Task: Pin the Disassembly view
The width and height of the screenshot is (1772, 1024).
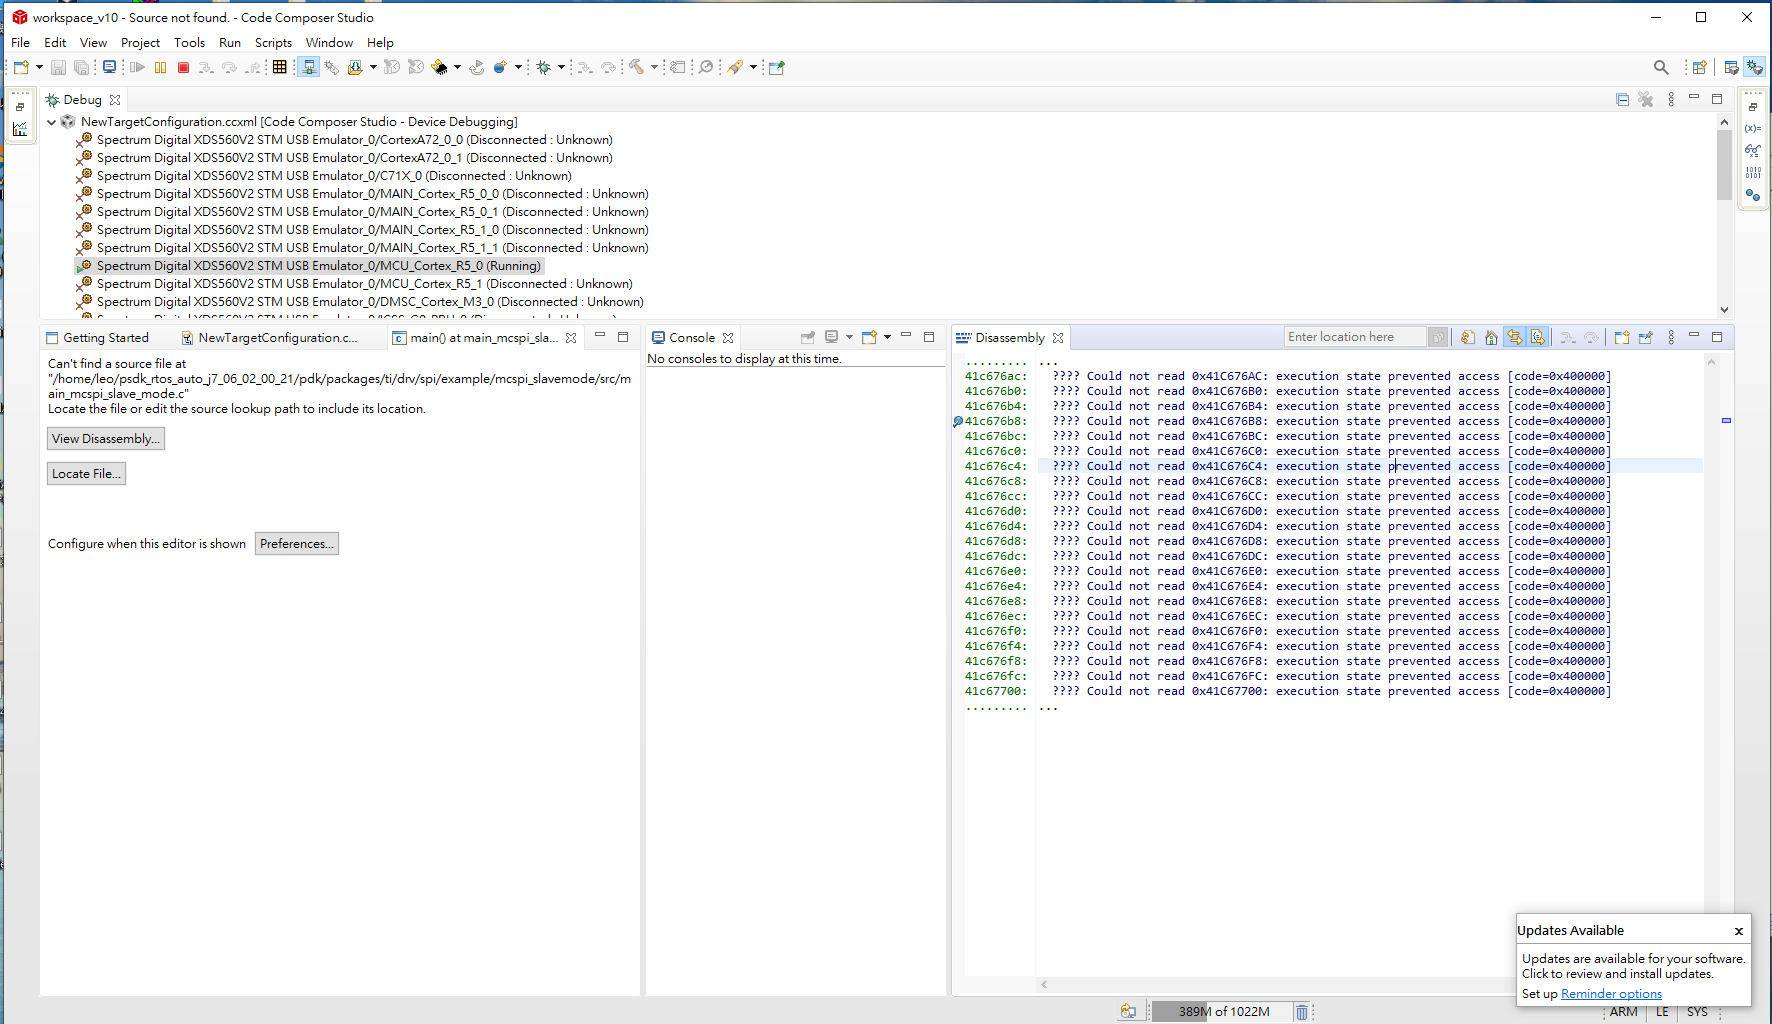Action: pos(1645,337)
